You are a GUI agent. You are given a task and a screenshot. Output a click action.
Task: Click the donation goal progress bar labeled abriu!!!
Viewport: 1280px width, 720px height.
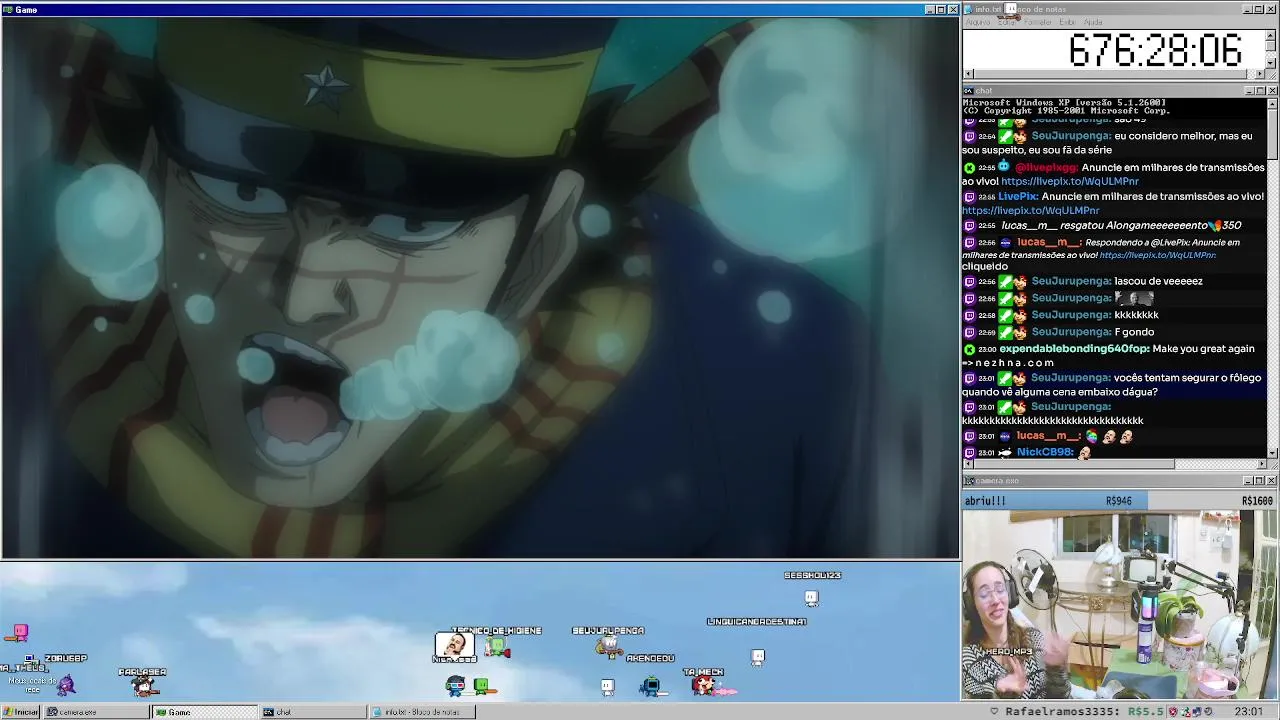[x=1118, y=501]
